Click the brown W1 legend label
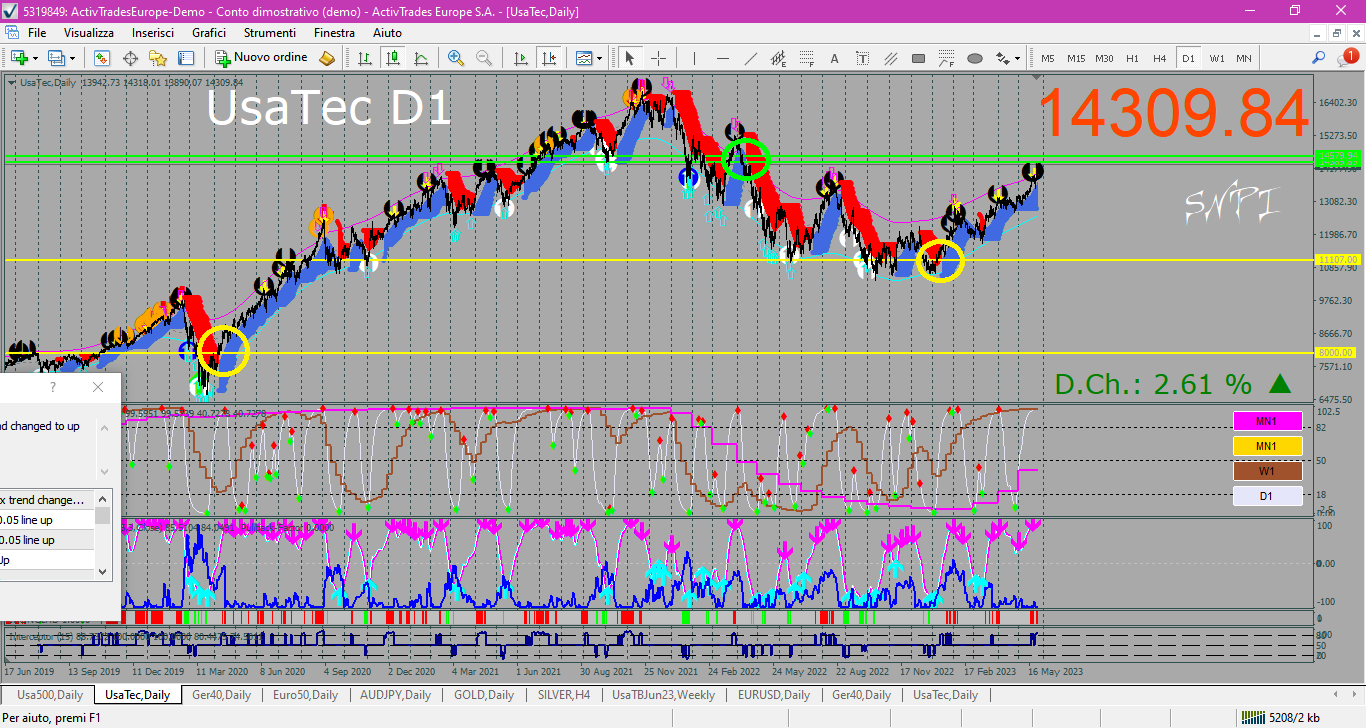This screenshot has width=1366, height=728. coord(1267,471)
